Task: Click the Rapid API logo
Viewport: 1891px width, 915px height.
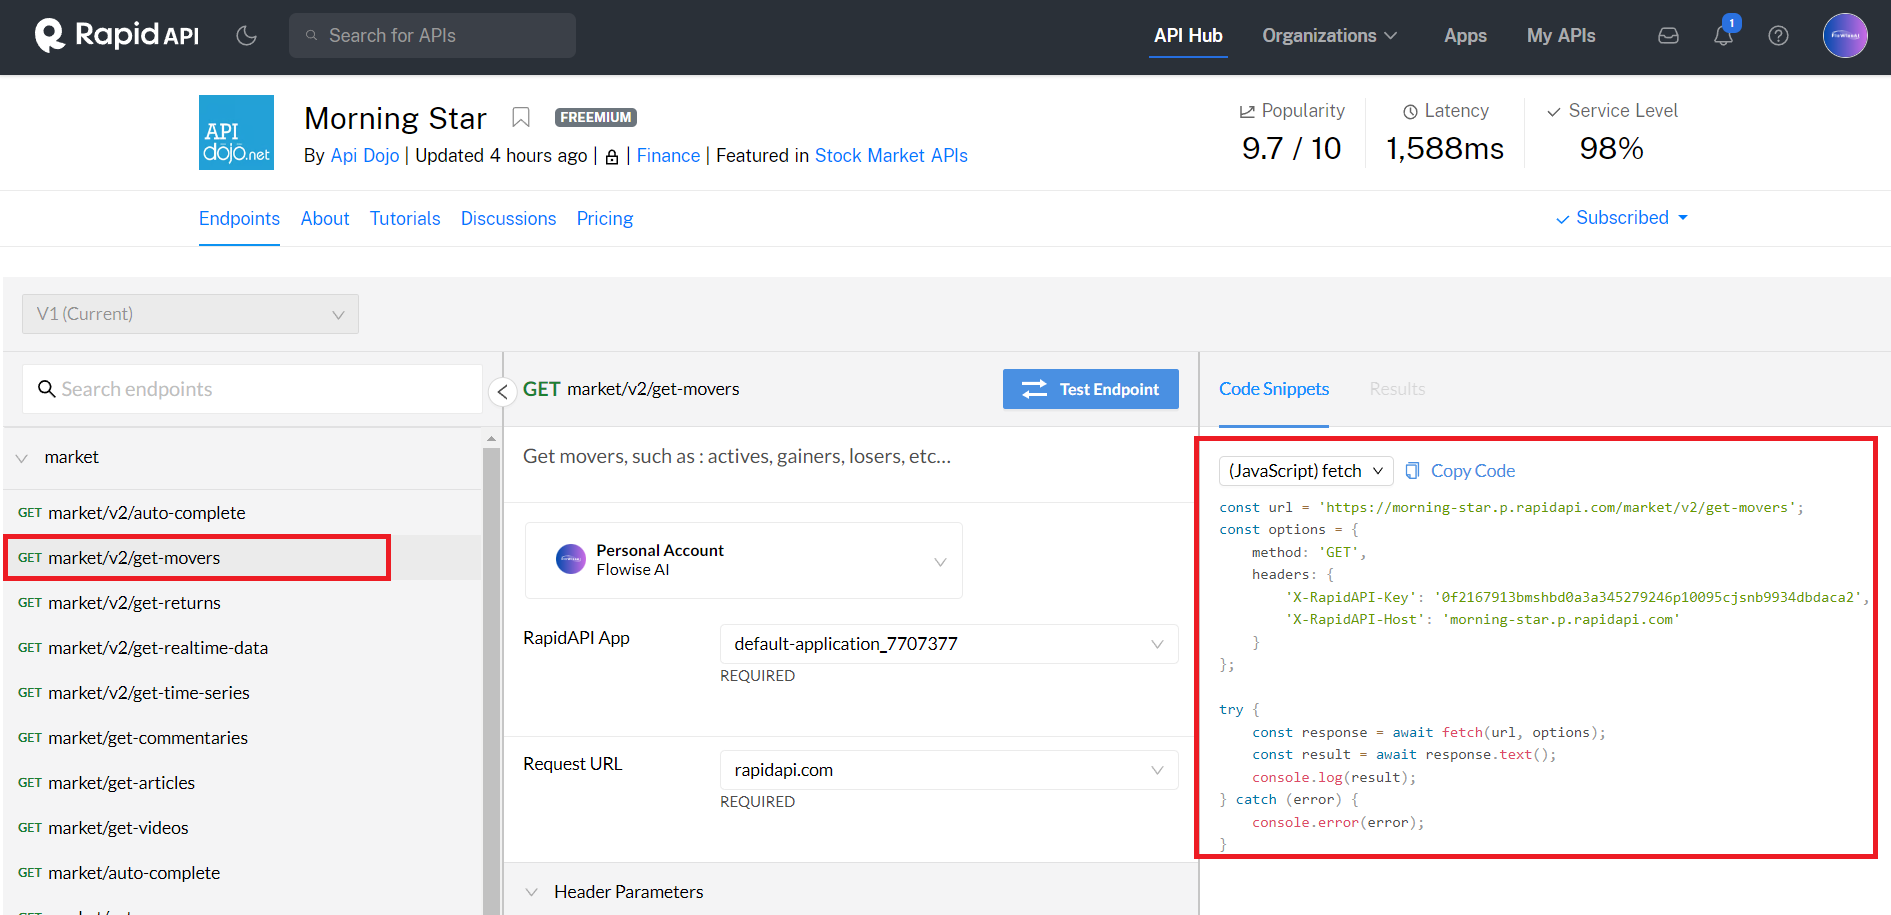Action: tap(117, 36)
